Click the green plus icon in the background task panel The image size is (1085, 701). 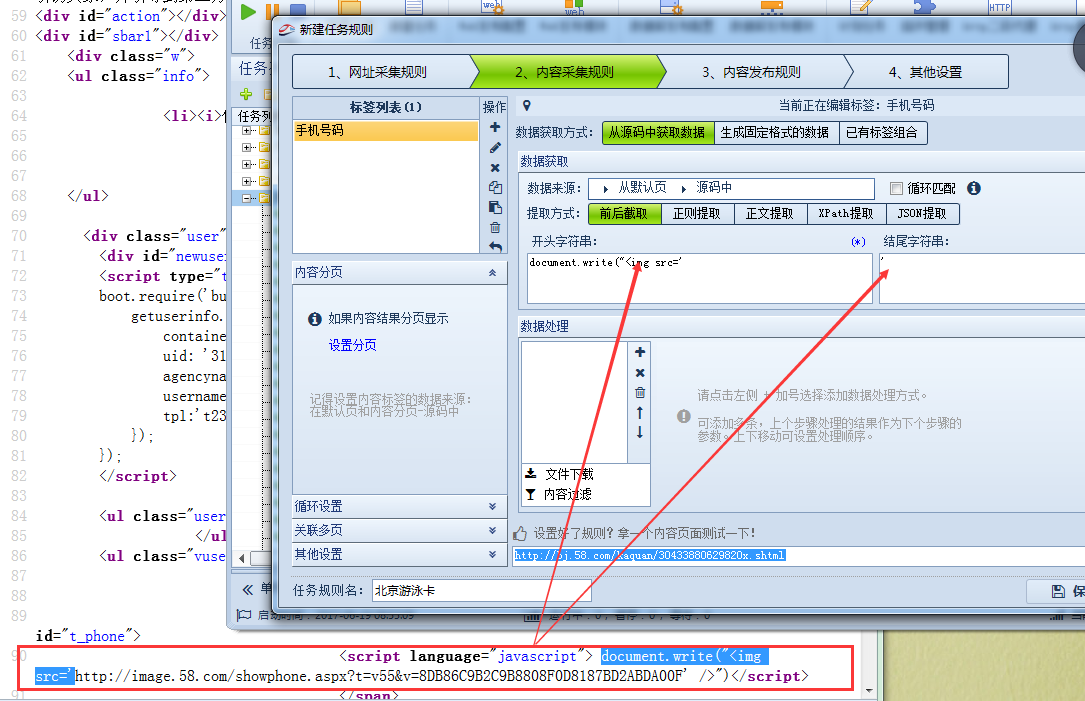click(246, 94)
